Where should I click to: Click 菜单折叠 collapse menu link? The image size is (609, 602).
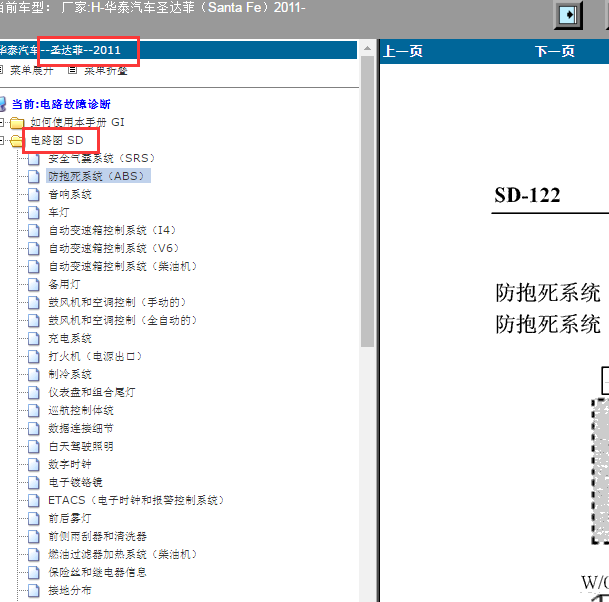click(106, 70)
